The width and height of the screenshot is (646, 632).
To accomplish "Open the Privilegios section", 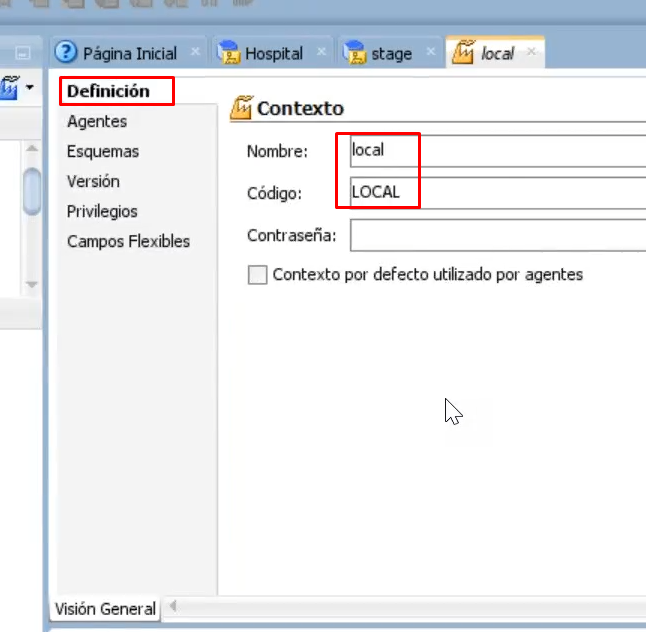I will 102,211.
